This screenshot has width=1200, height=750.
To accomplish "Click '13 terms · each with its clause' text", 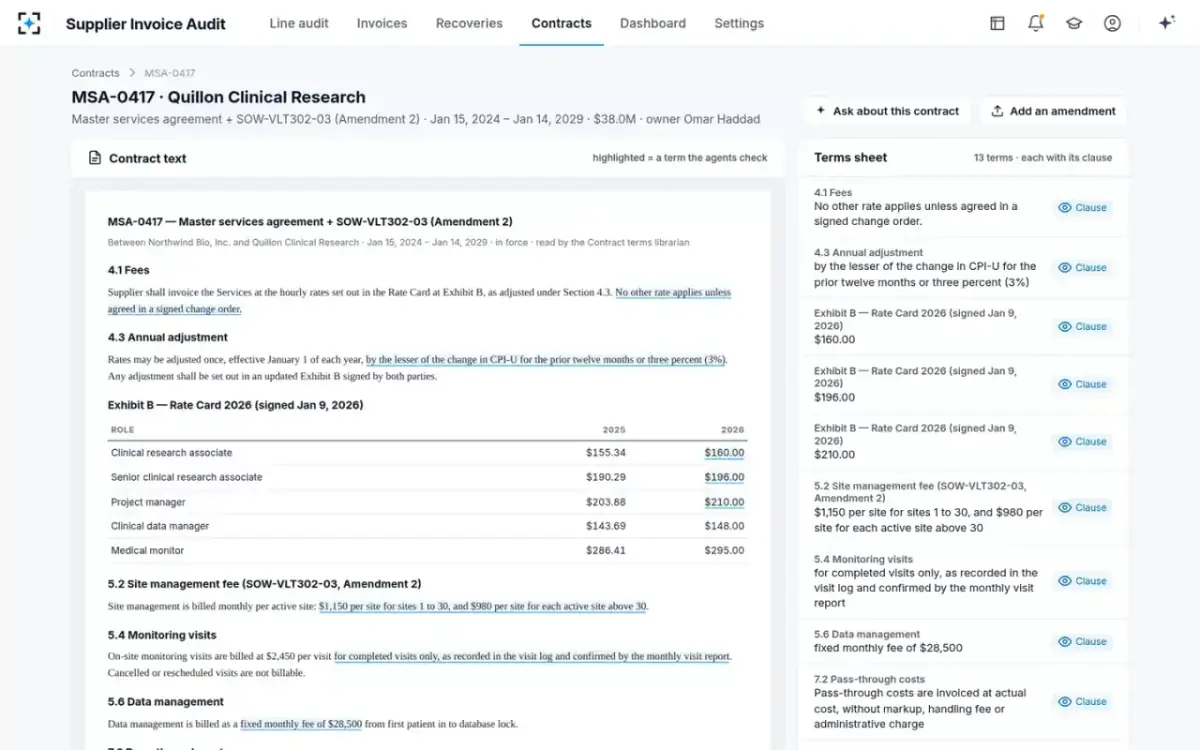I will tap(1043, 158).
